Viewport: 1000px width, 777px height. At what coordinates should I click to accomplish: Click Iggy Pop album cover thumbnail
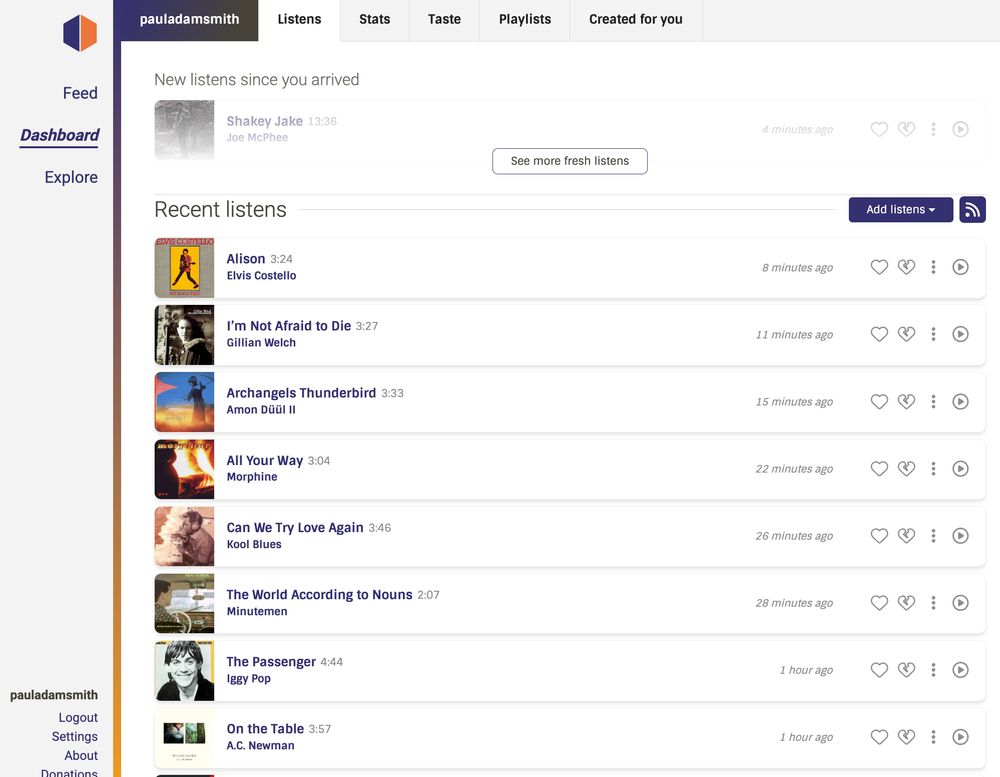pyautogui.click(x=184, y=670)
